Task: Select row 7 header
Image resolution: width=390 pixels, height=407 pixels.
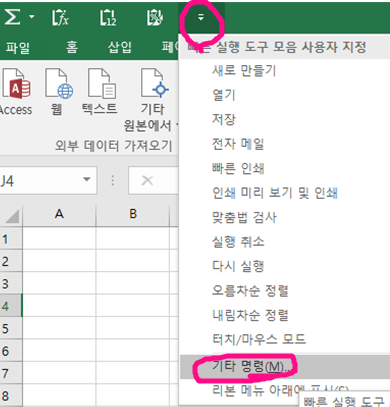Action: [x=11, y=373]
